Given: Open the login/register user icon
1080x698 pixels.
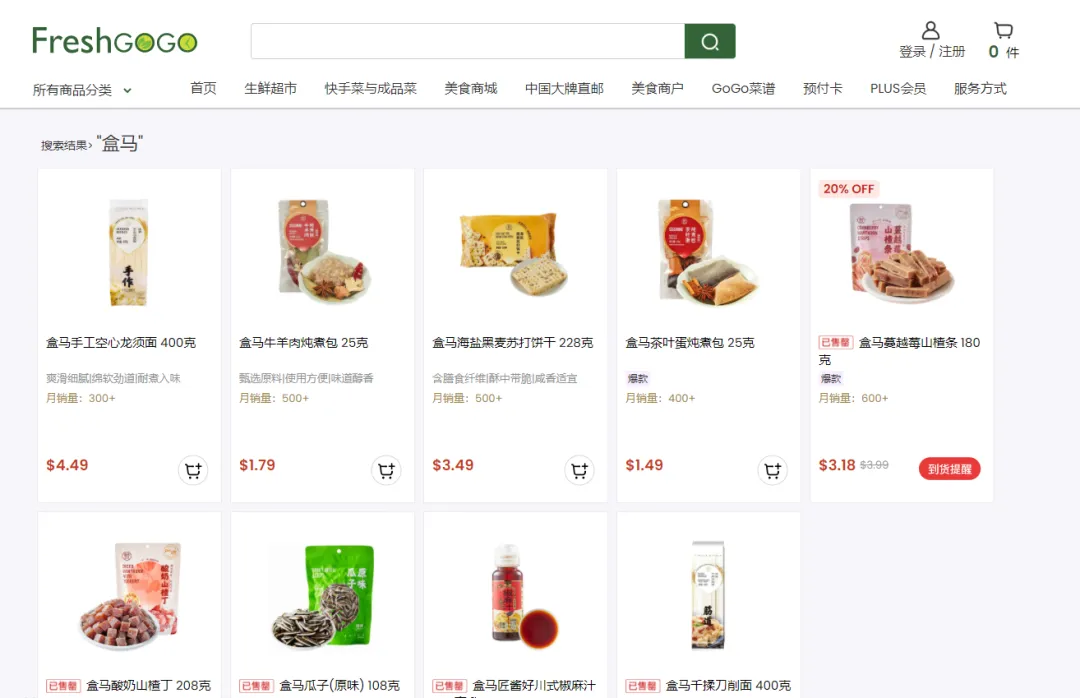Looking at the screenshot, I should pyautogui.click(x=931, y=30).
